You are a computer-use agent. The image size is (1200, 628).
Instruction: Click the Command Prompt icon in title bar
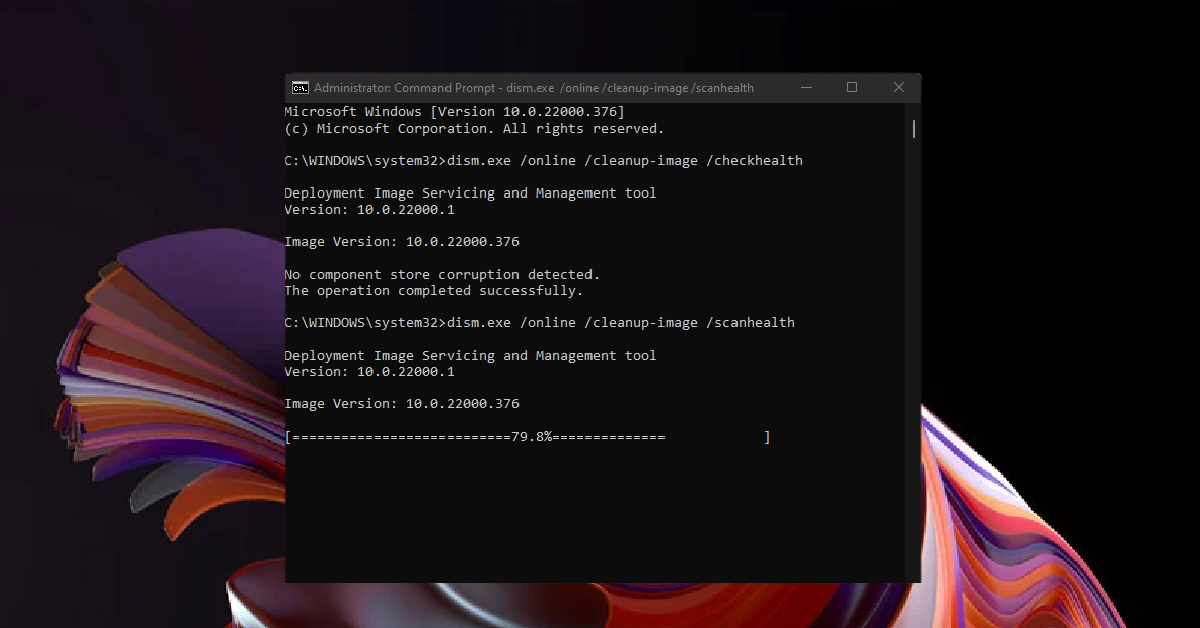click(299, 88)
